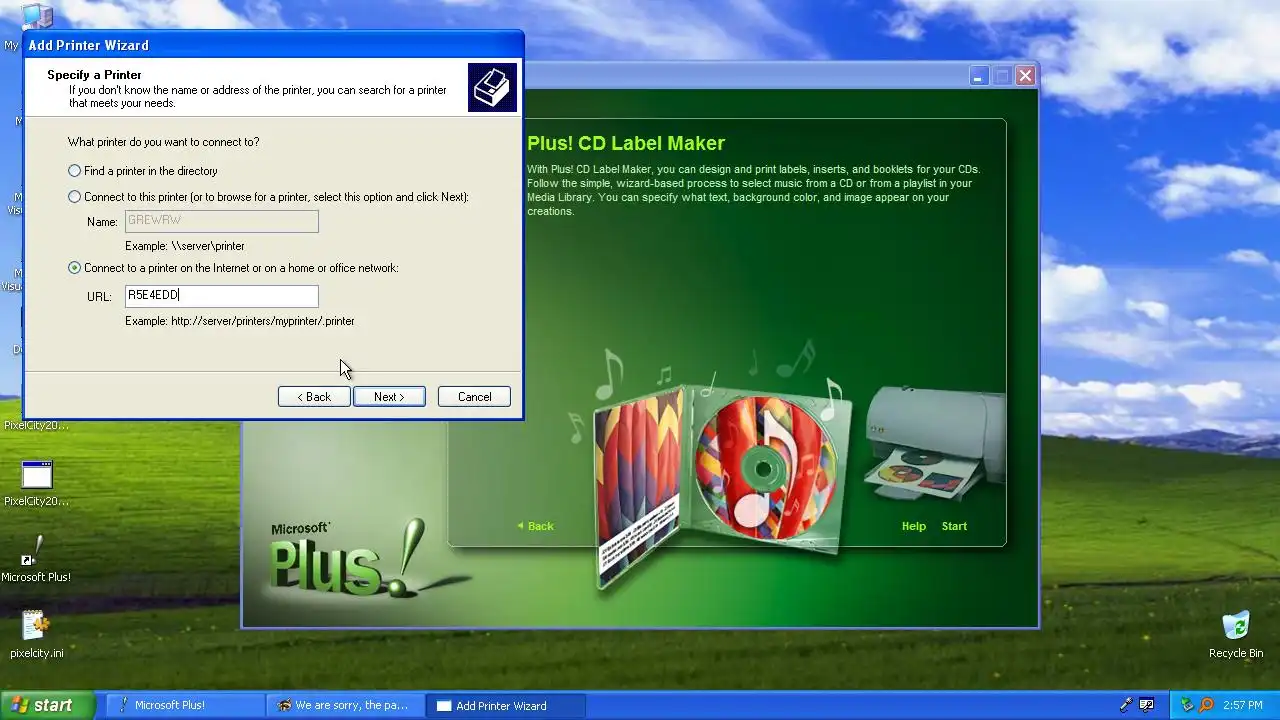
Task: Open the Windows start menu
Action: [47, 705]
